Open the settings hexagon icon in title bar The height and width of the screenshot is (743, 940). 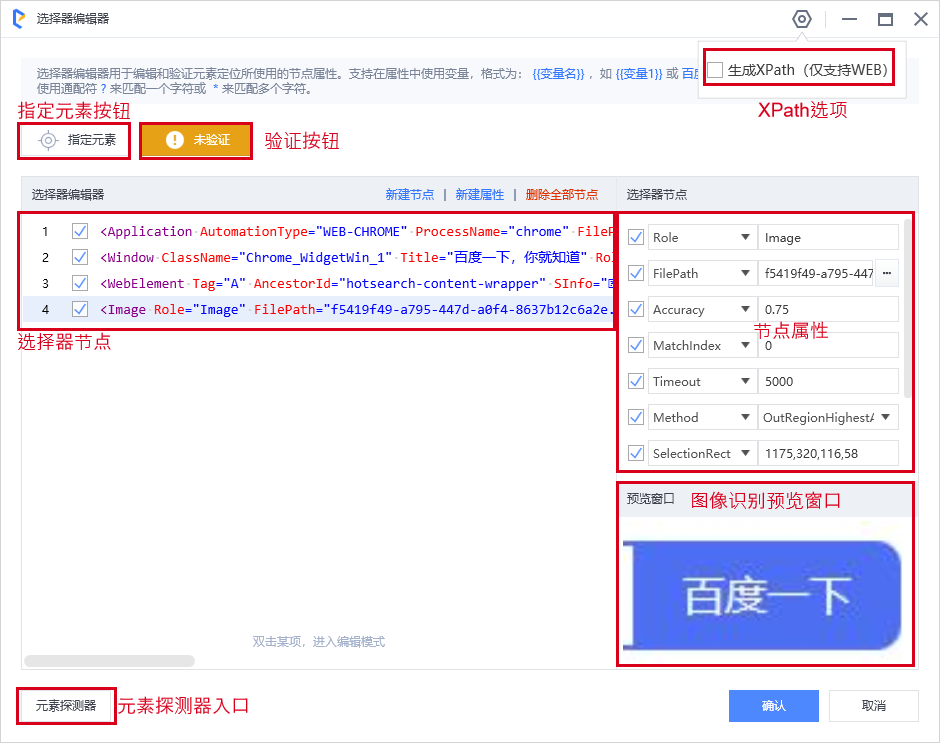(x=801, y=19)
